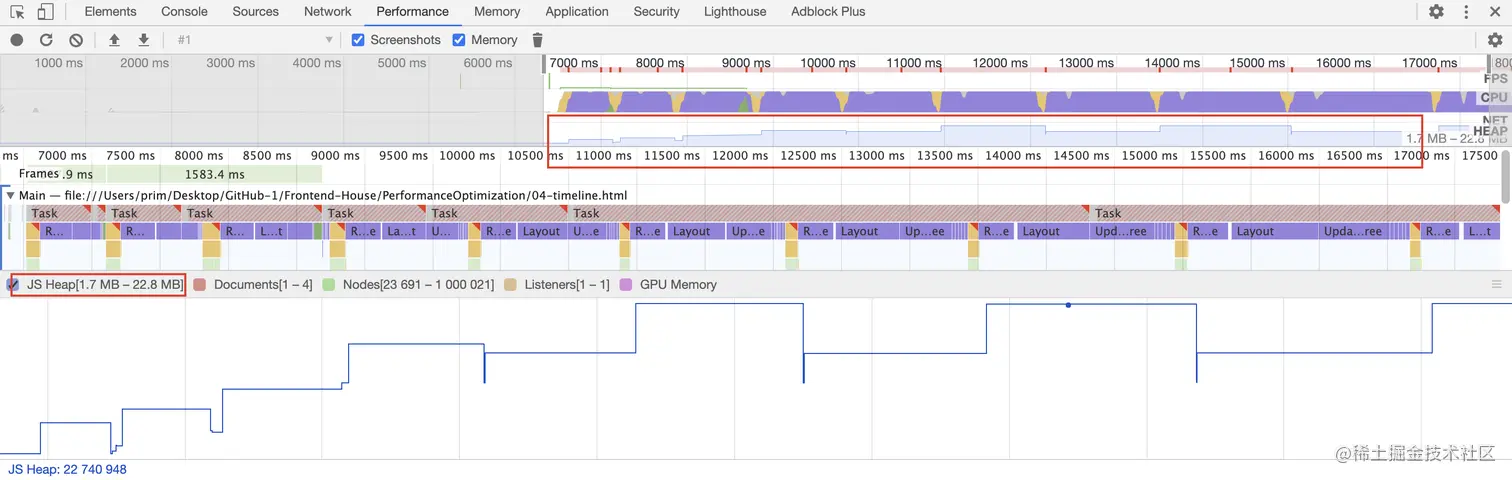The width and height of the screenshot is (1512, 480).
Task: Toggle the Documents counter color swatch
Action: (x=199, y=285)
